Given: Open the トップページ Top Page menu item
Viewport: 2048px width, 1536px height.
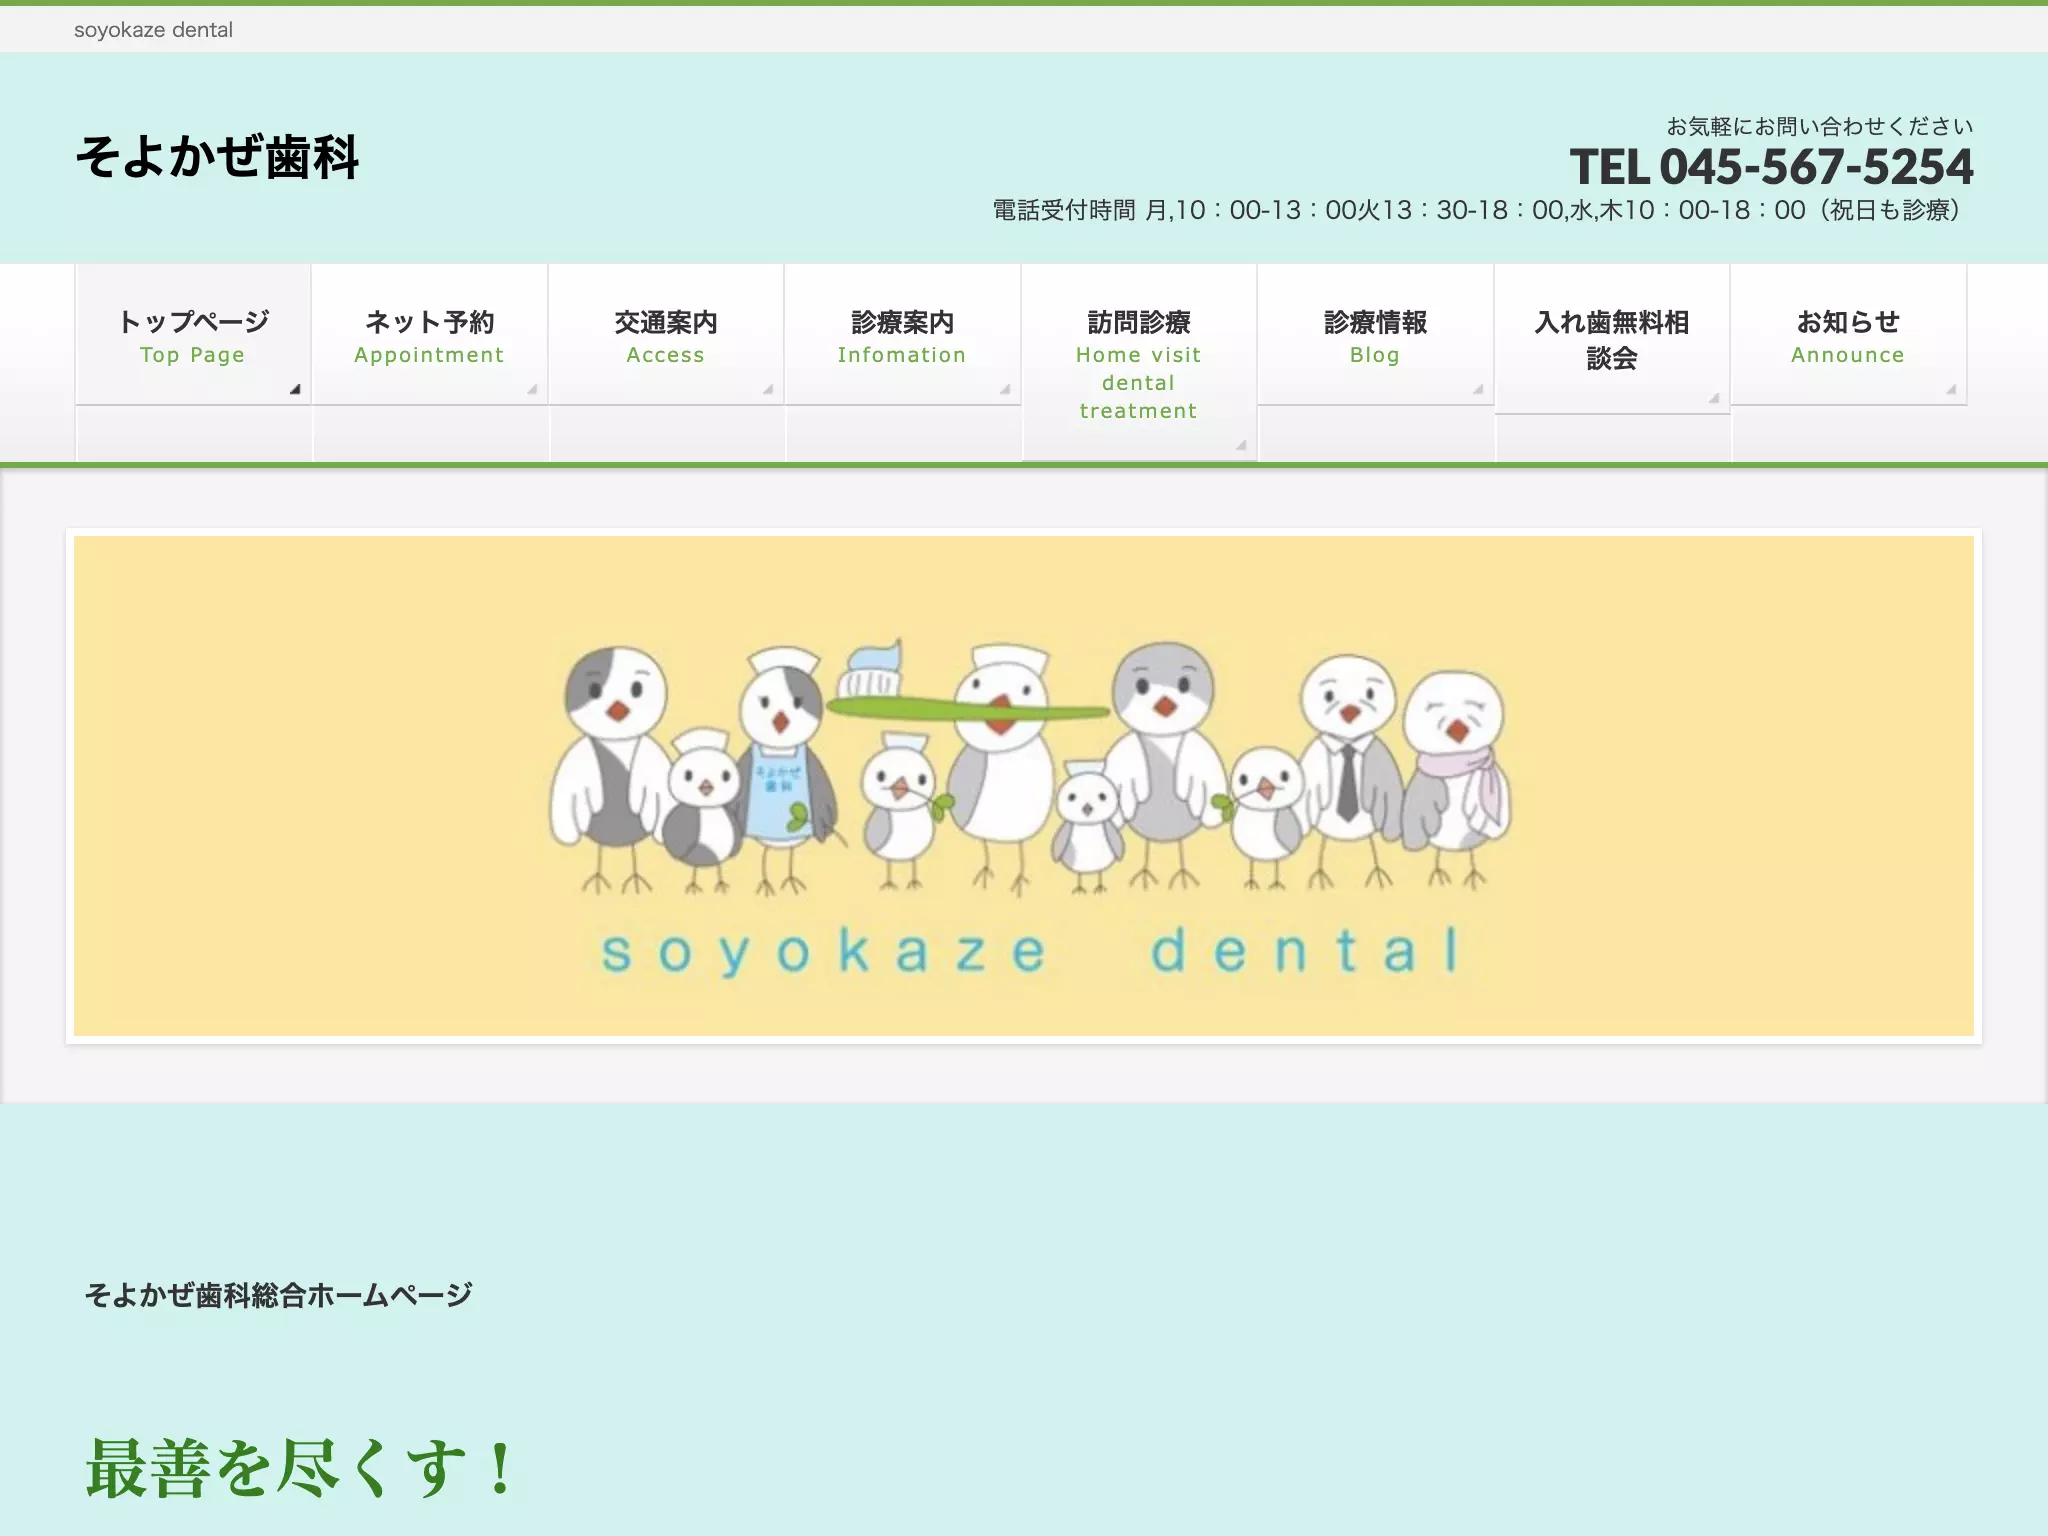Looking at the screenshot, I should 193,336.
